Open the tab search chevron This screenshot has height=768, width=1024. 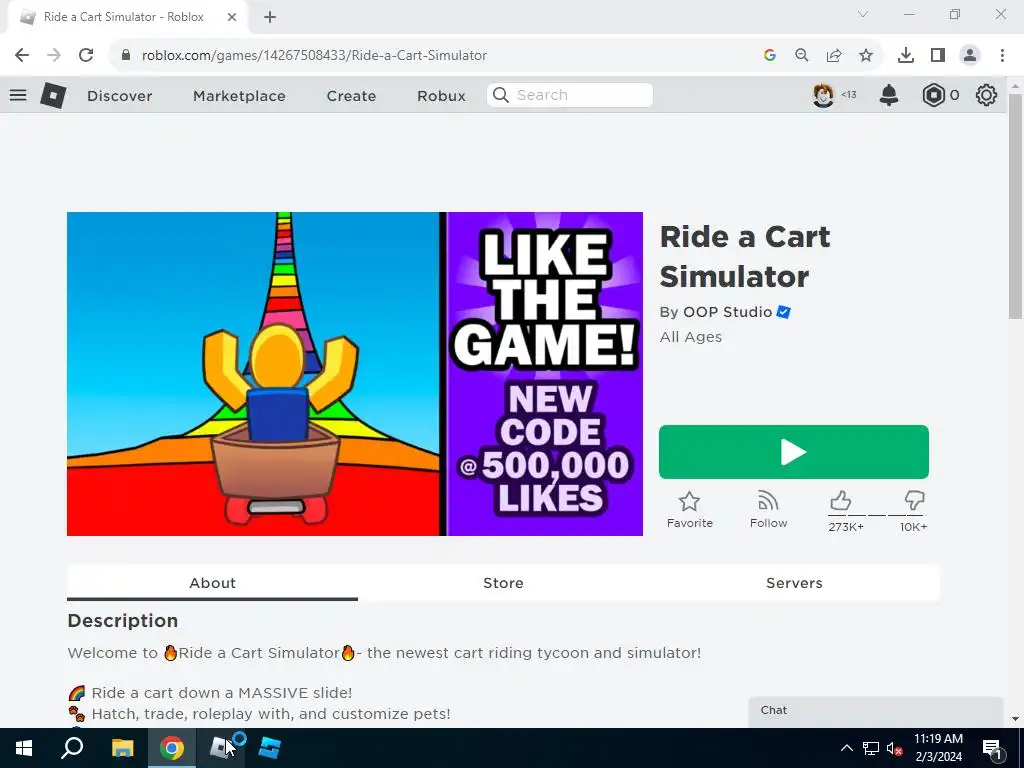point(863,14)
